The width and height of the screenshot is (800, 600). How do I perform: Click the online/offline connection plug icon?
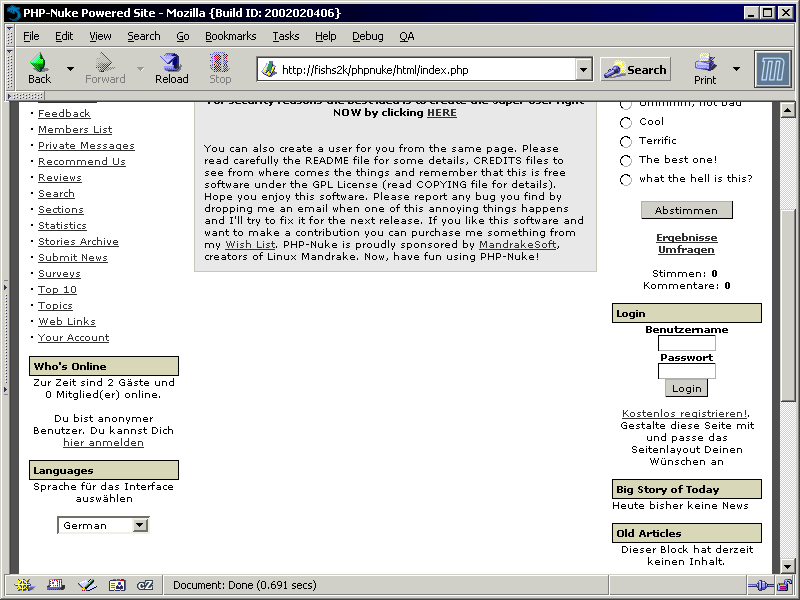pos(760,585)
